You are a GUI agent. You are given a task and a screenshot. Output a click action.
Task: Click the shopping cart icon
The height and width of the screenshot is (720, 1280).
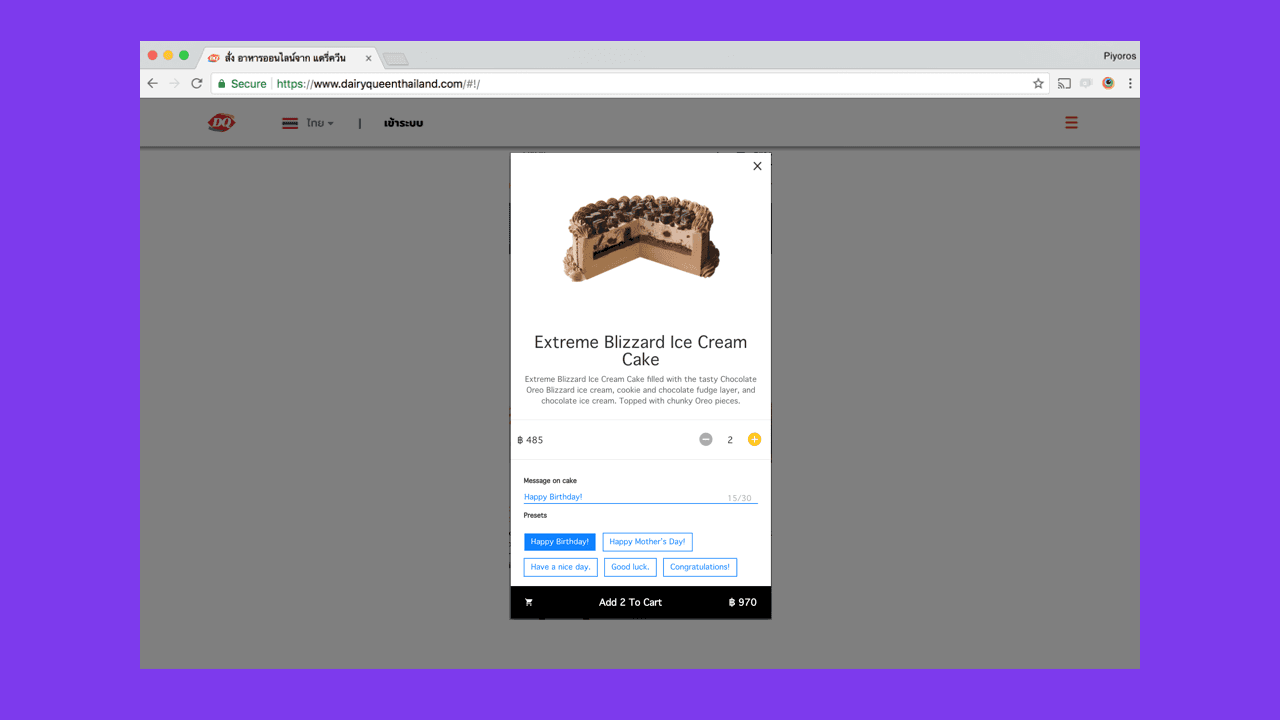pos(529,602)
